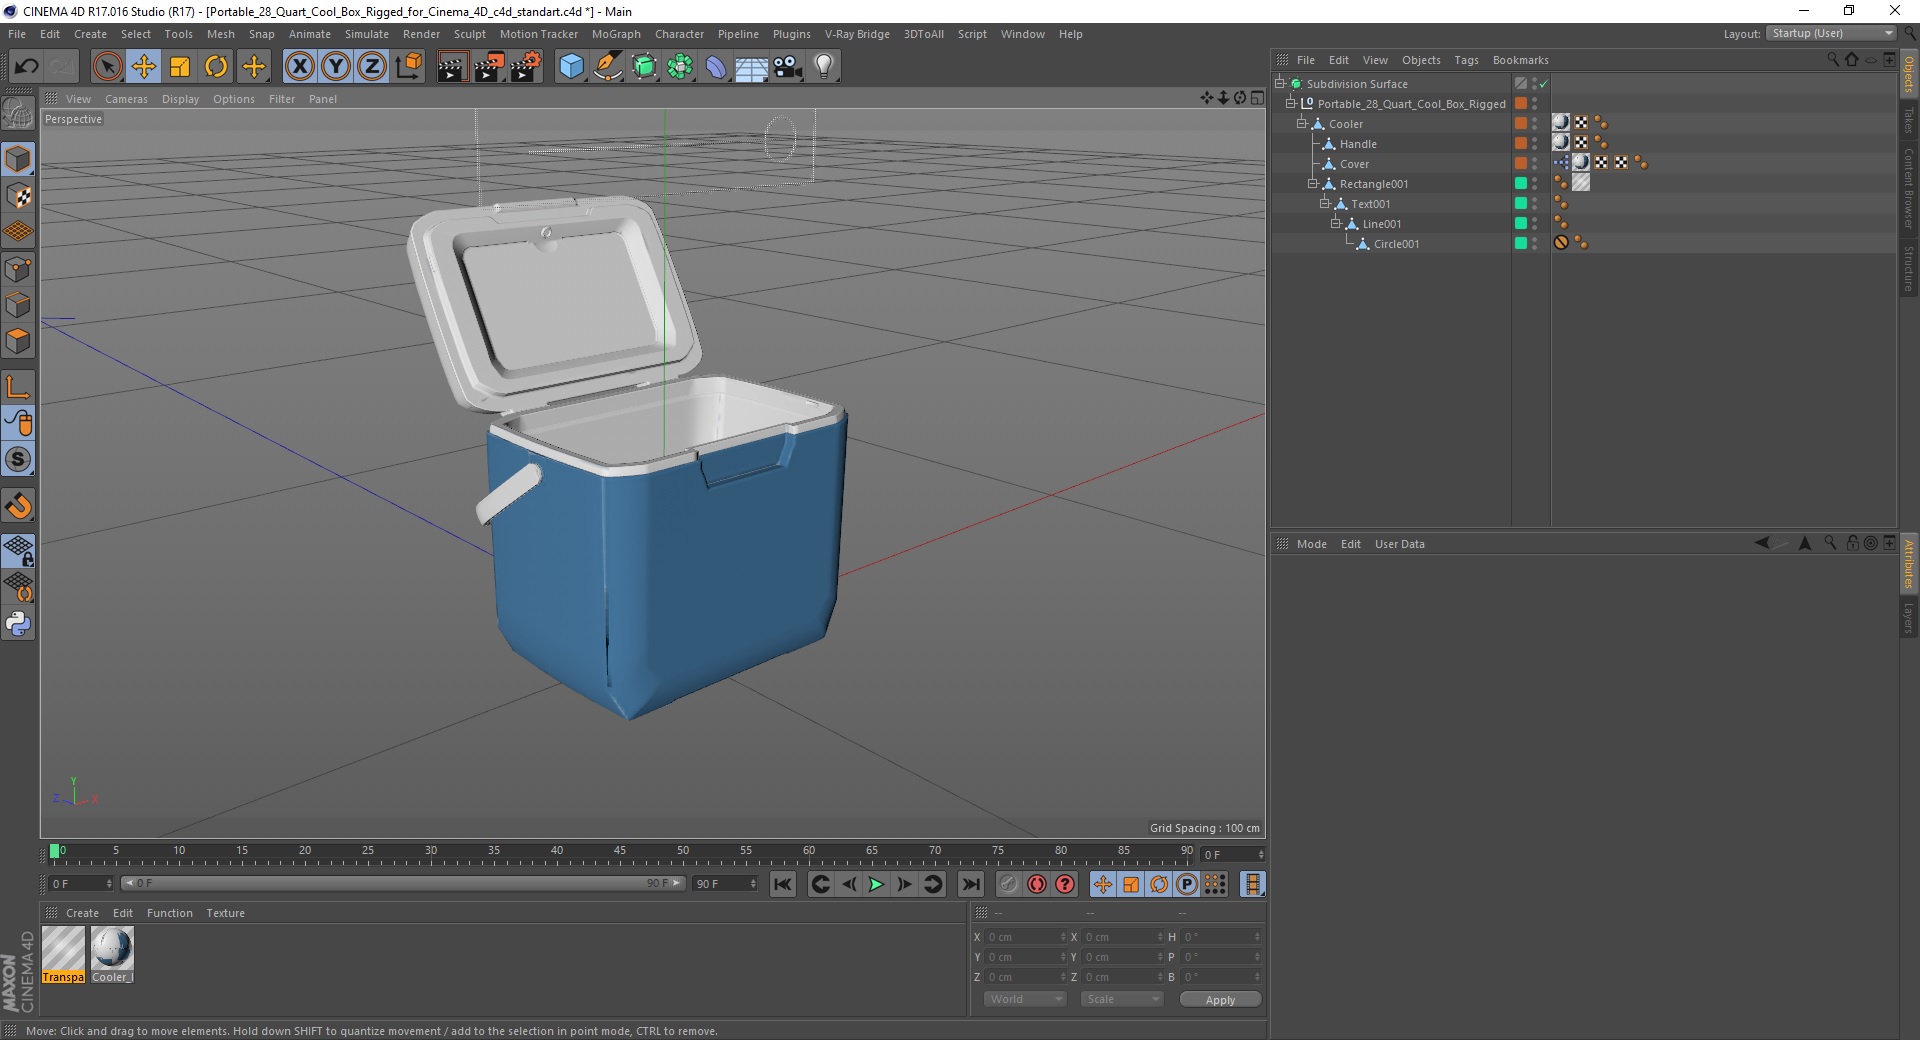Collapse the Cooler object node
Screen dimensions: 1920x1040
pos(1302,124)
